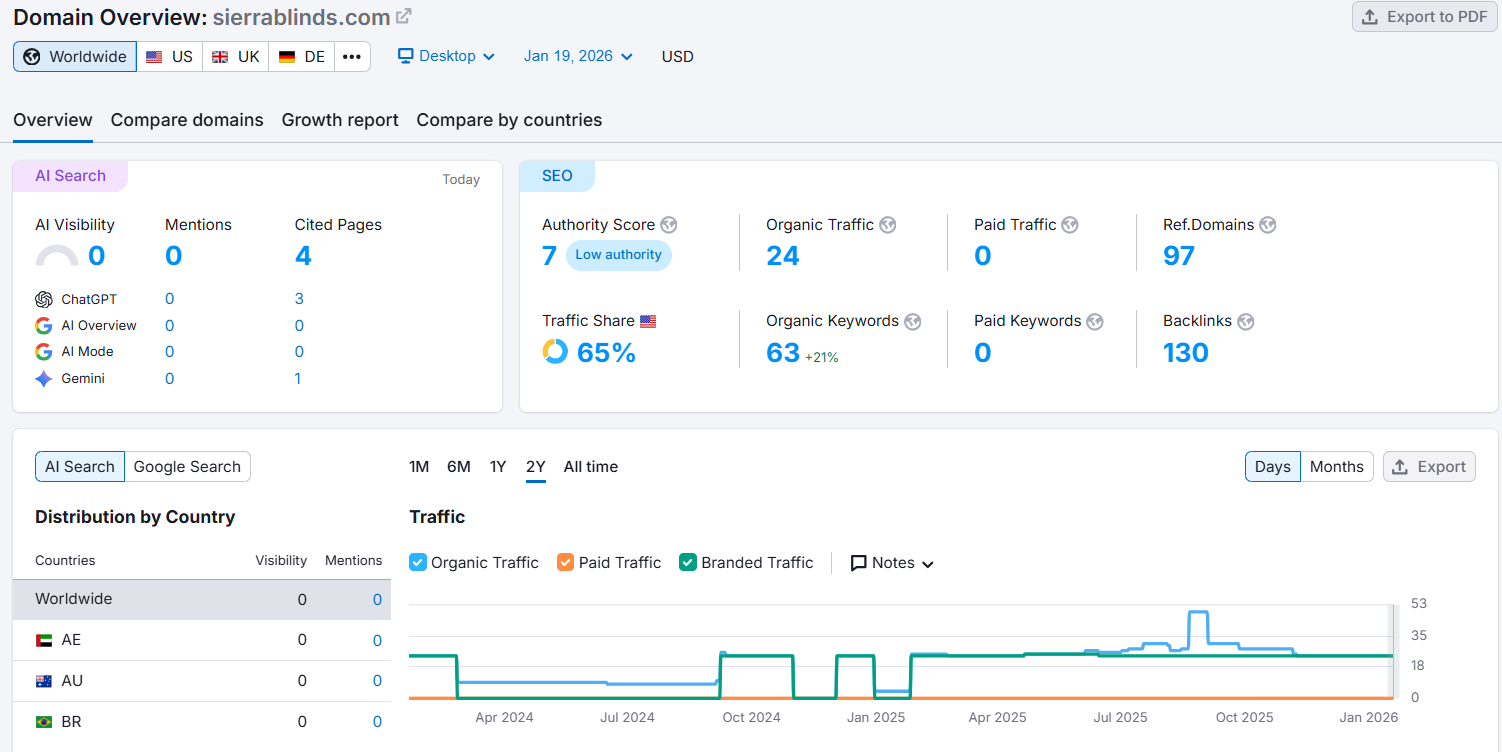Disable the Branded Traffic checkbox

[x=687, y=562]
